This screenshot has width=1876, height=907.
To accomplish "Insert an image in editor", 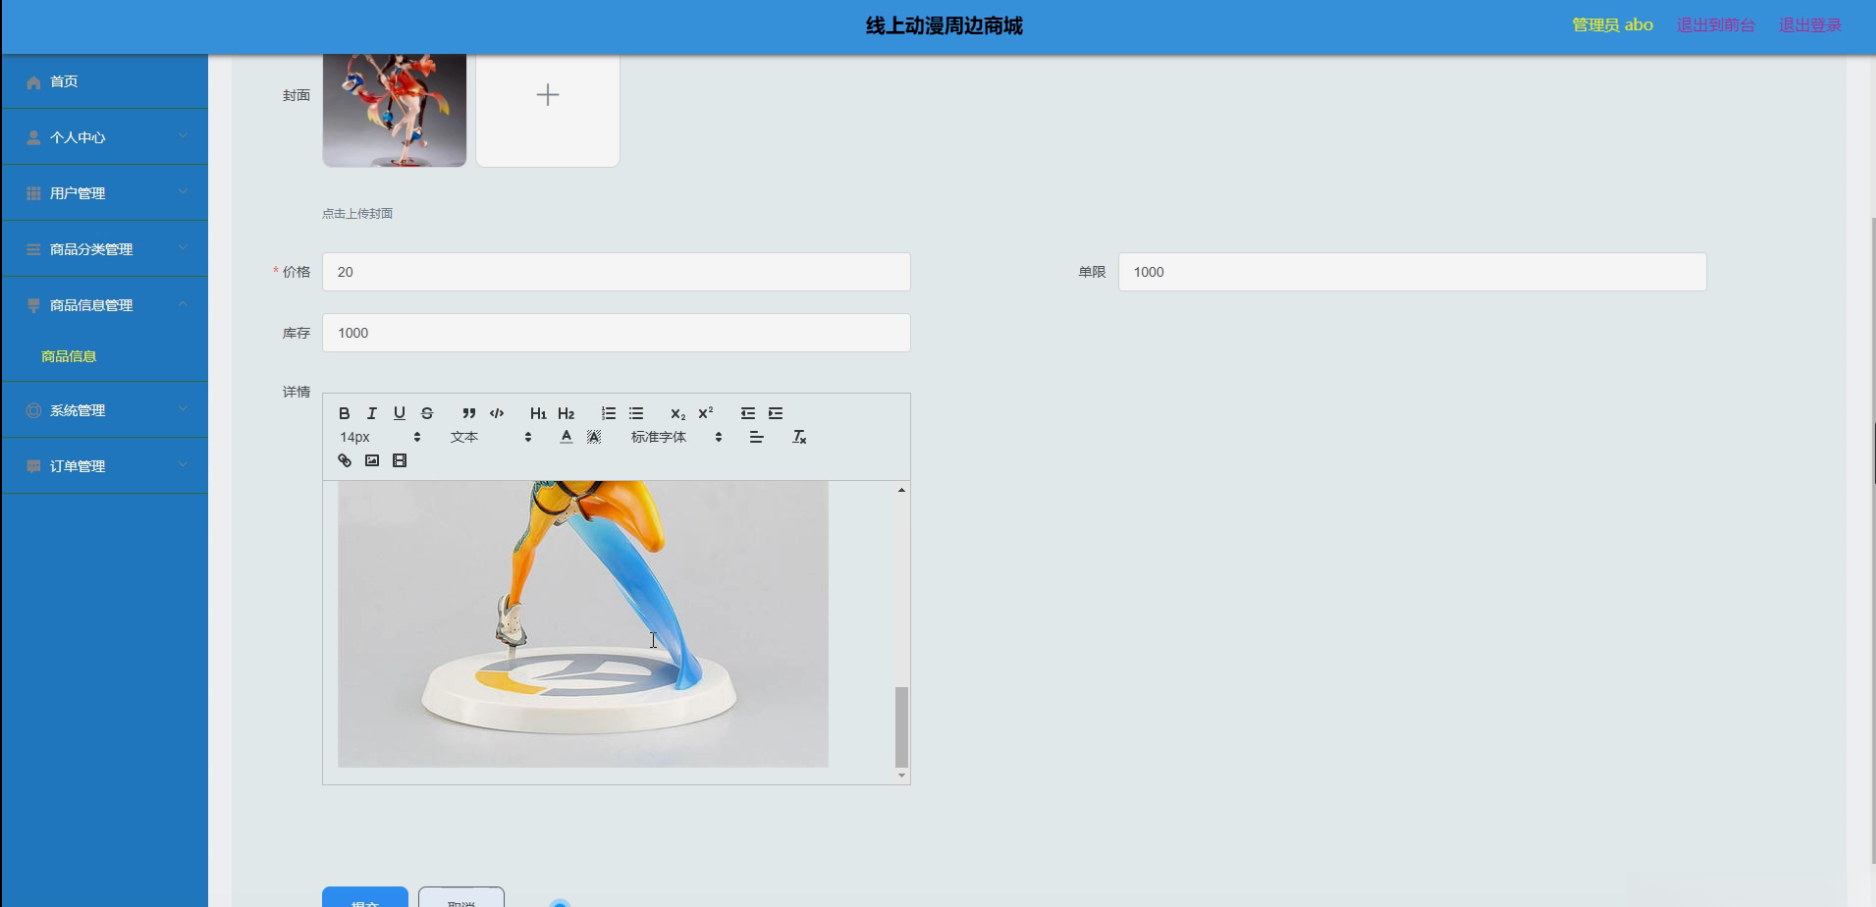I will pyautogui.click(x=372, y=461).
